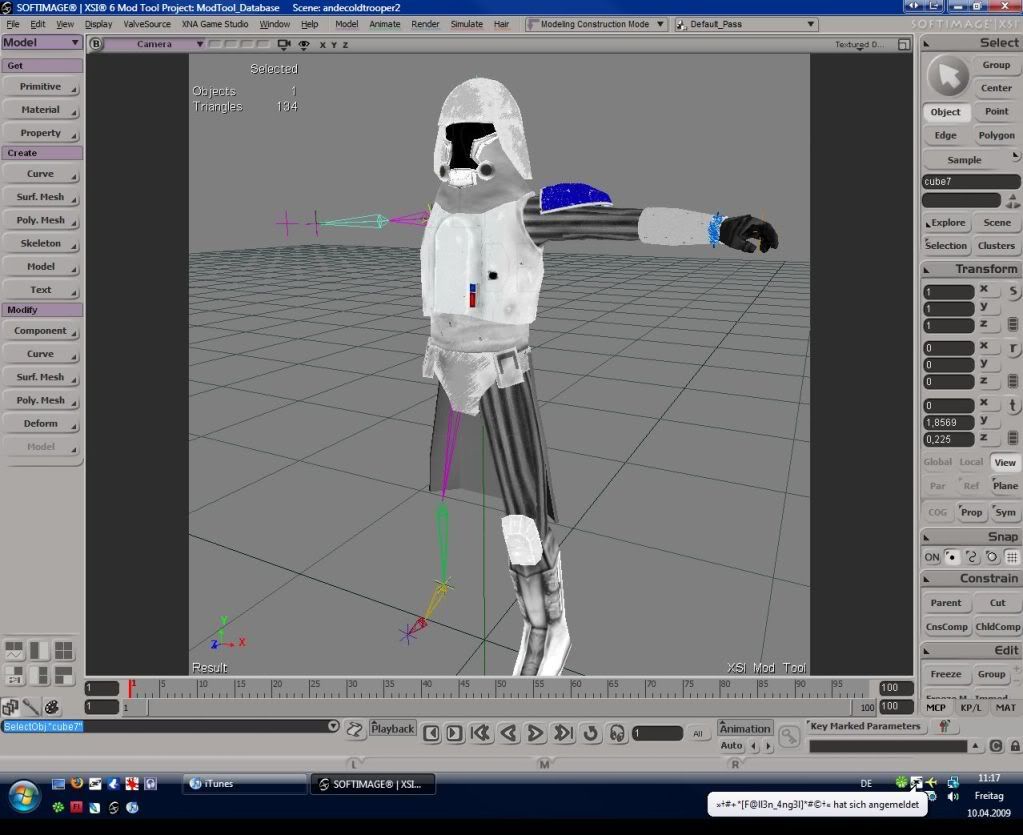This screenshot has height=835, width=1023.
Task: Step to previous frame
Action: (431, 733)
